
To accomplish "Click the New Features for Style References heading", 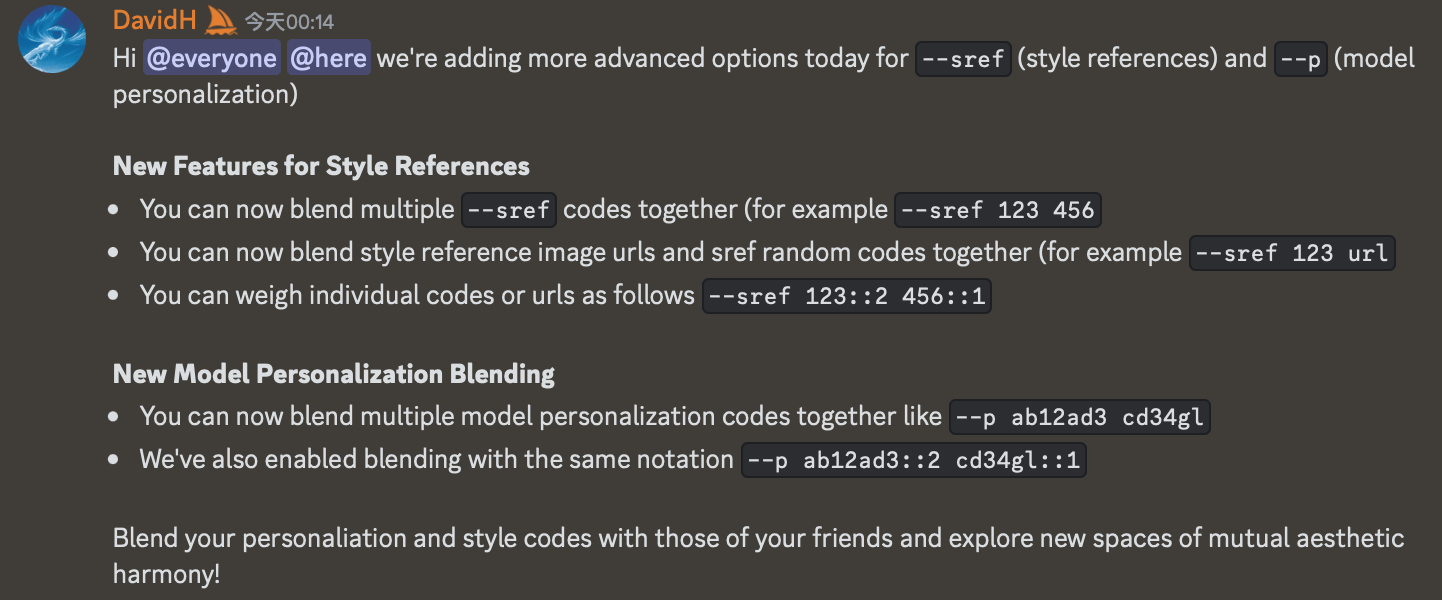I will [x=321, y=165].
